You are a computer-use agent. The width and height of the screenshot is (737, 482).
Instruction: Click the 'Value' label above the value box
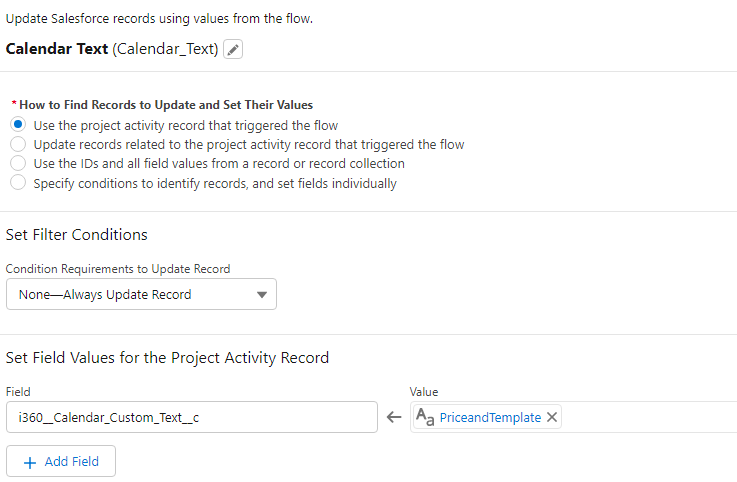[x=424, y=392]
